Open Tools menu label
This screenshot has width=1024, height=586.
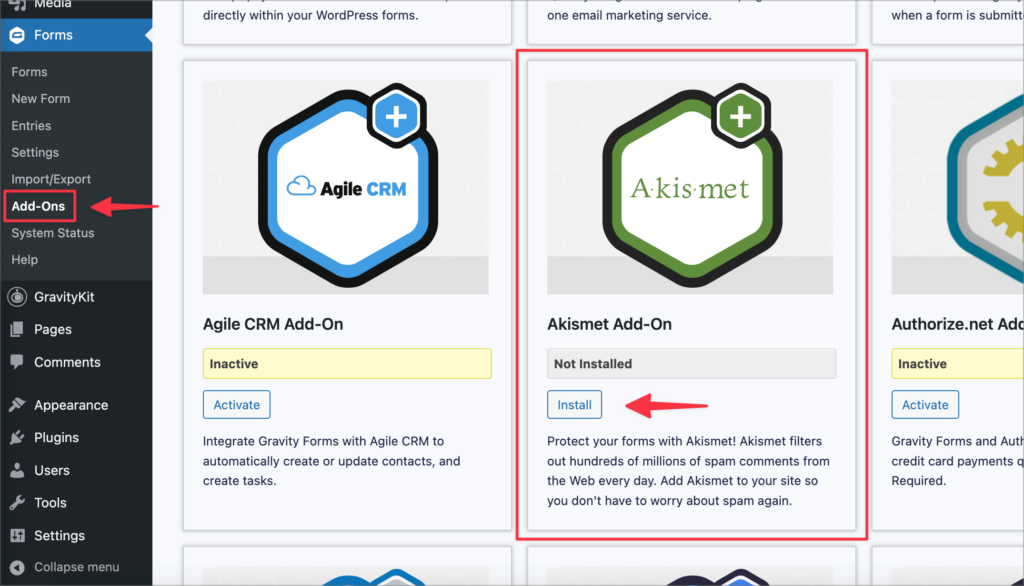[x=50, y=503]
